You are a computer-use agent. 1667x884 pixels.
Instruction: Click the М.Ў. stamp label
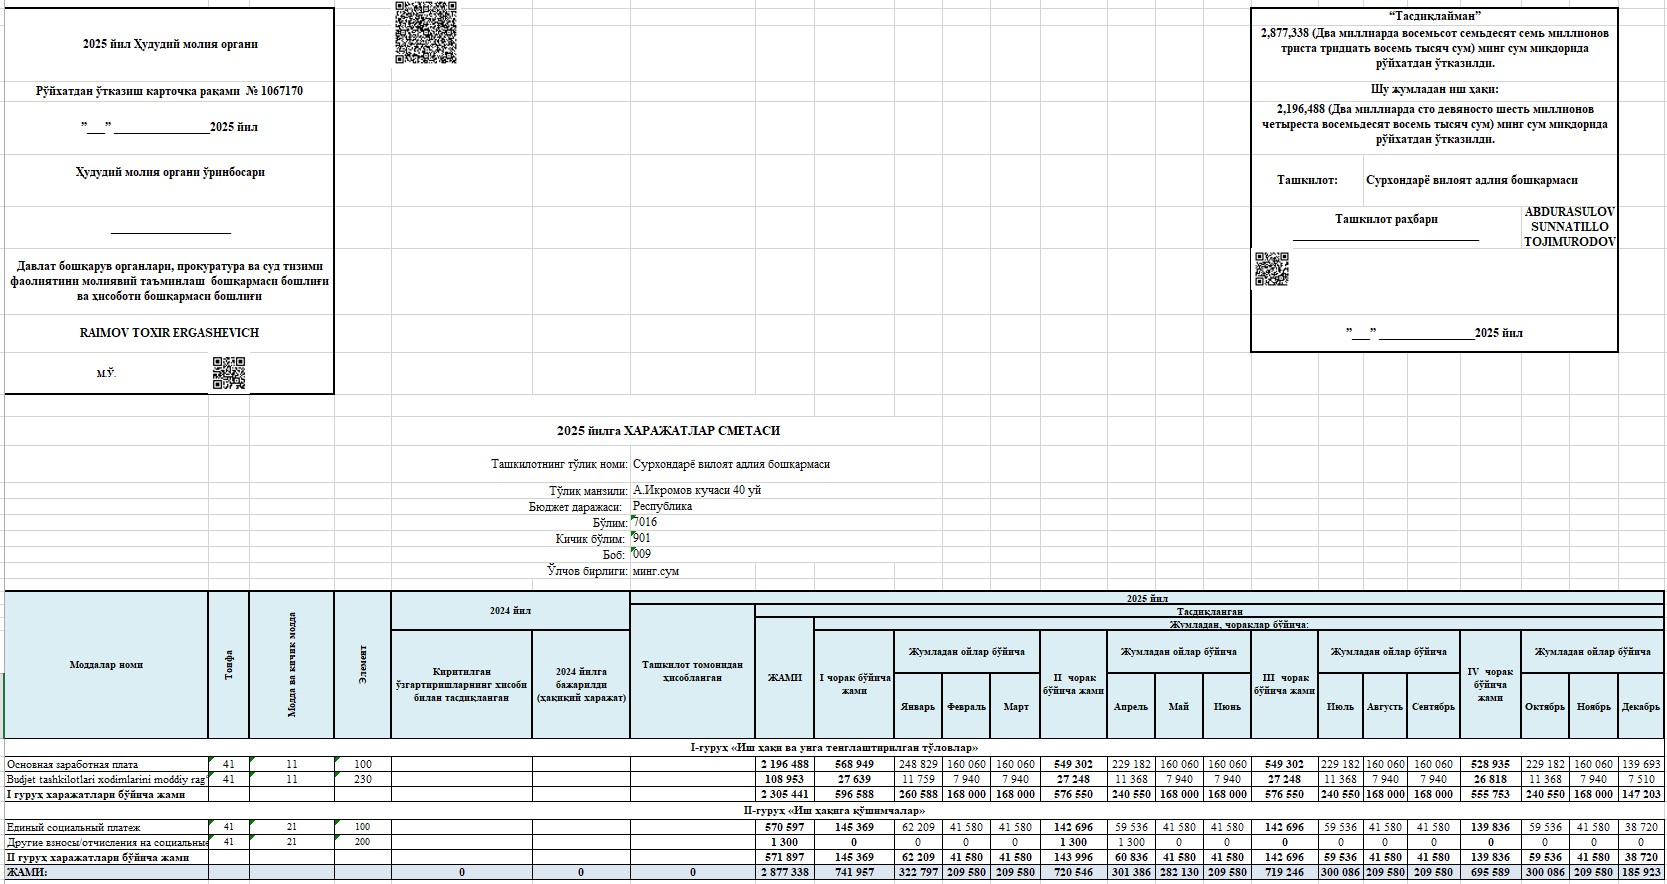[106, 374]
